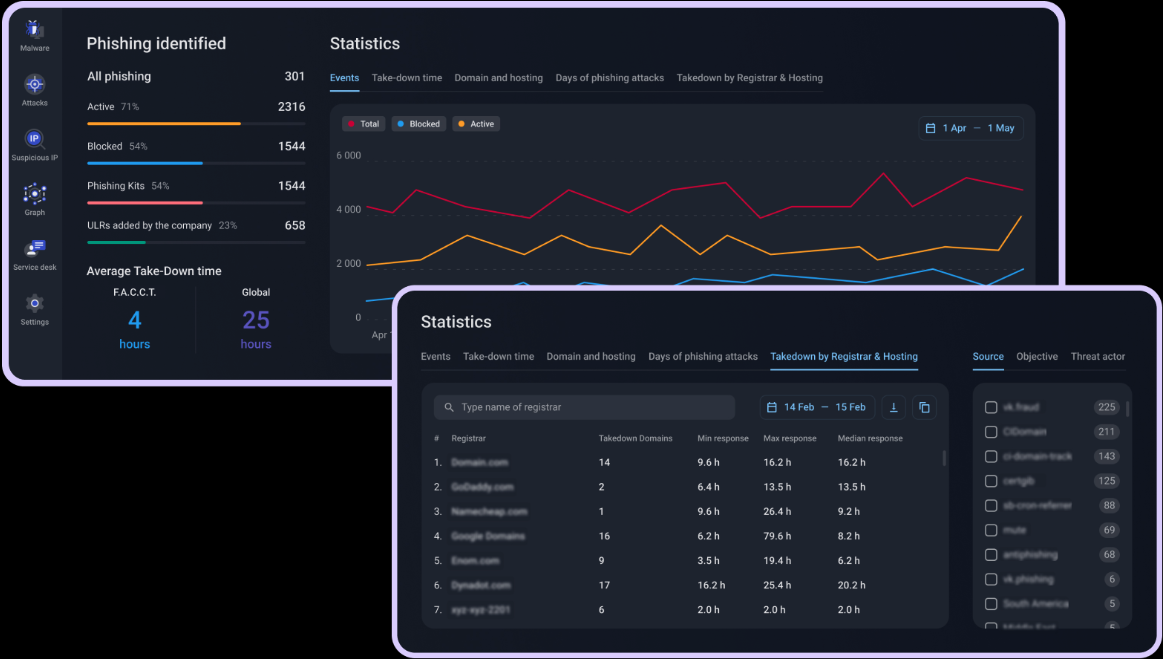1163x659 pixels.
Task: Click the copy icon in registrar toolbar
Action: 924,407
